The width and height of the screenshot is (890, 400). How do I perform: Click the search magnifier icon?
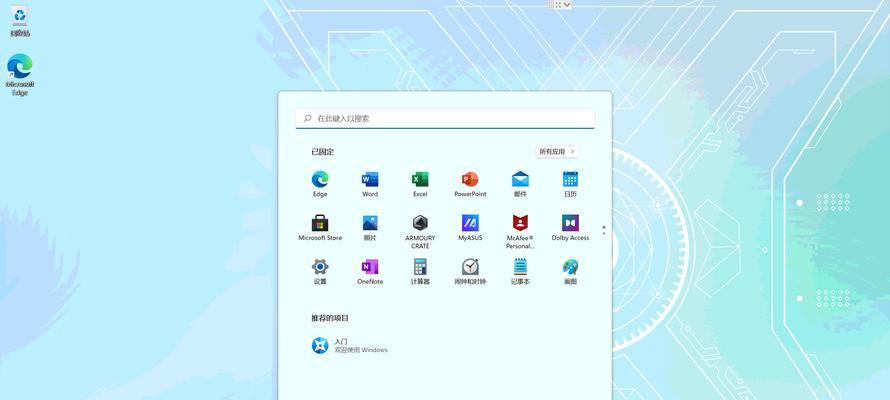[308, 119]
